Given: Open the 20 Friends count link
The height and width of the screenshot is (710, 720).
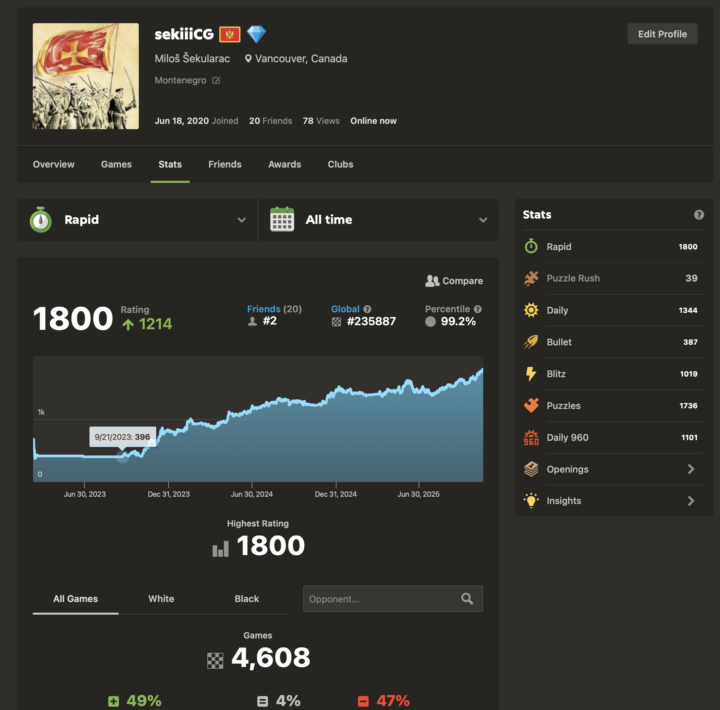Looking at the screenshot, I should click(x=270, y=121).
